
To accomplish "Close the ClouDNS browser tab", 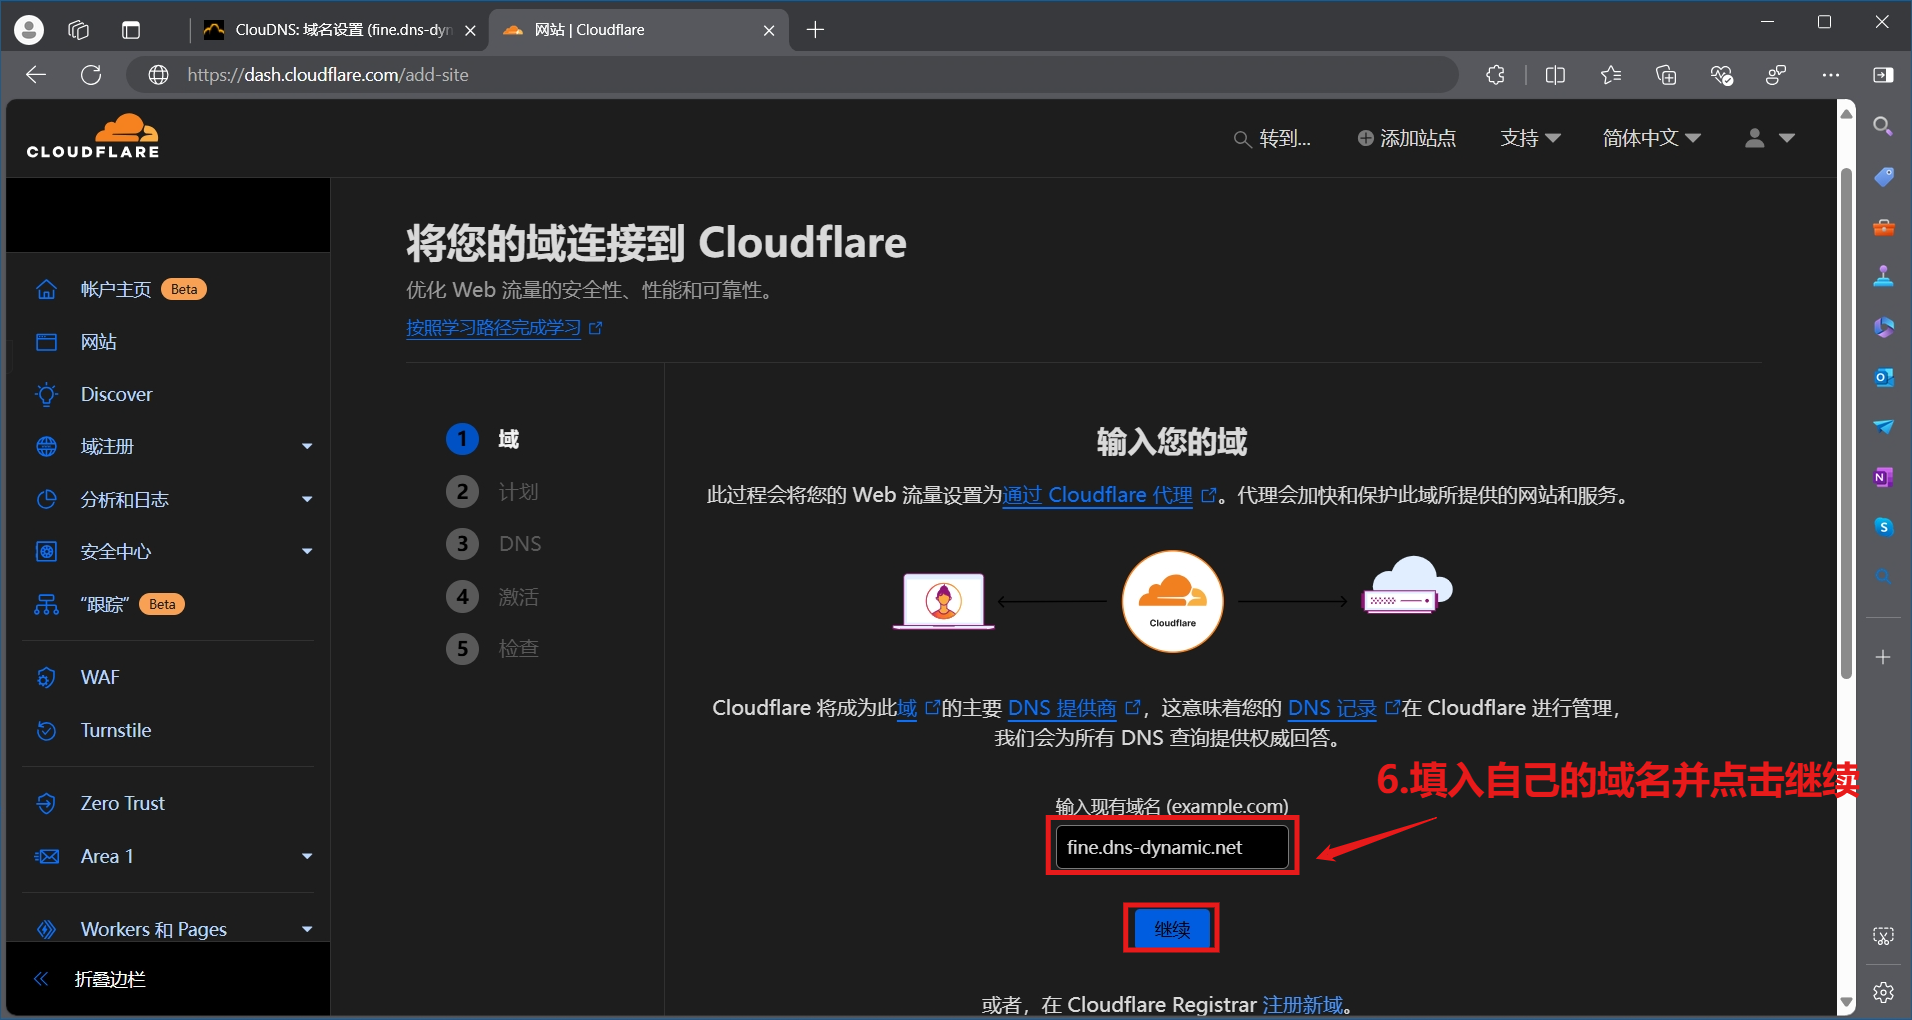I will coord(470,30).
